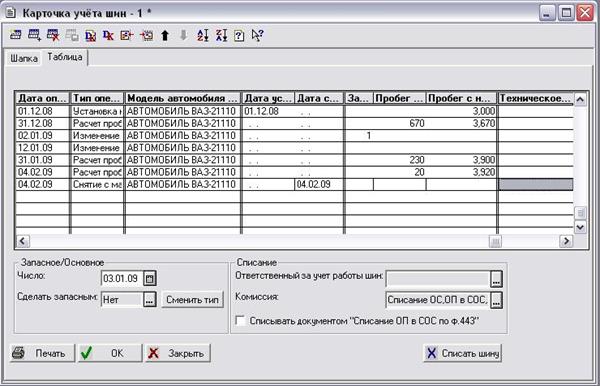Select the mileage cell 3,920

click(461, 173)
